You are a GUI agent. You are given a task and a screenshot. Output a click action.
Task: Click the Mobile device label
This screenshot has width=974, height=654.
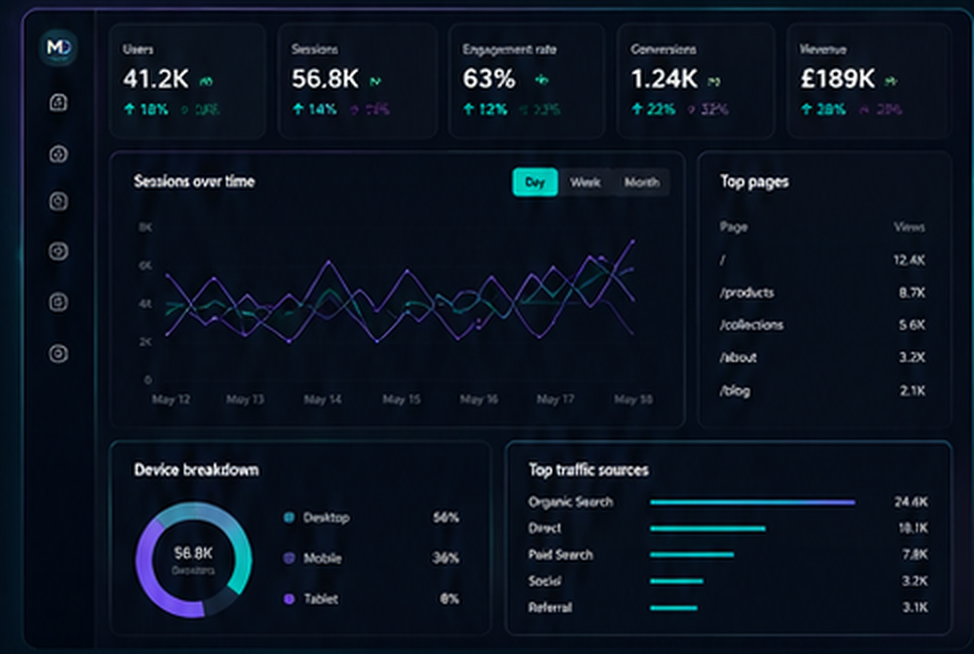322,558
